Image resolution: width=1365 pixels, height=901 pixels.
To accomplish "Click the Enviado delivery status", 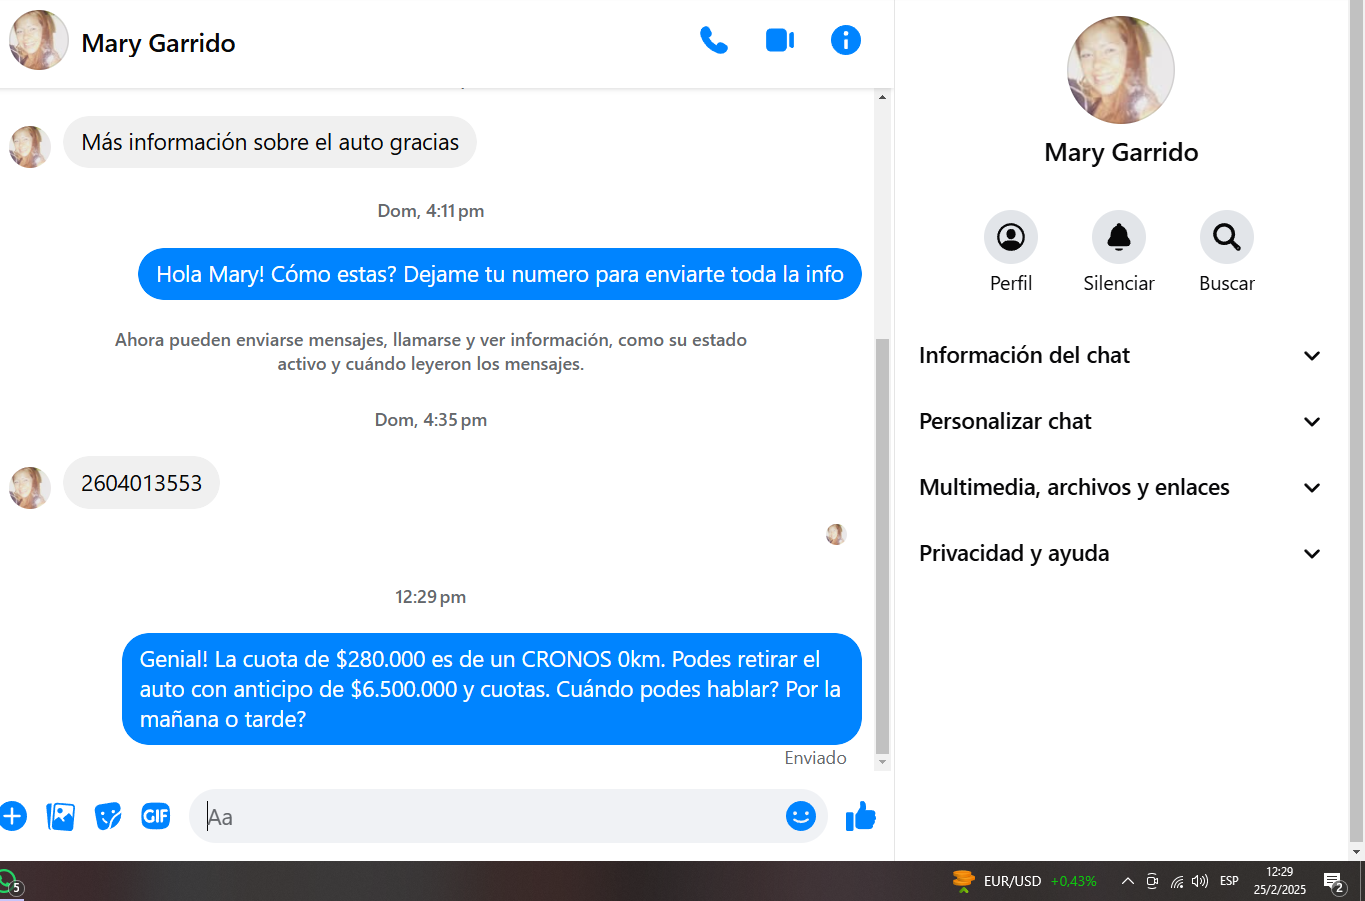I will 815,758.
